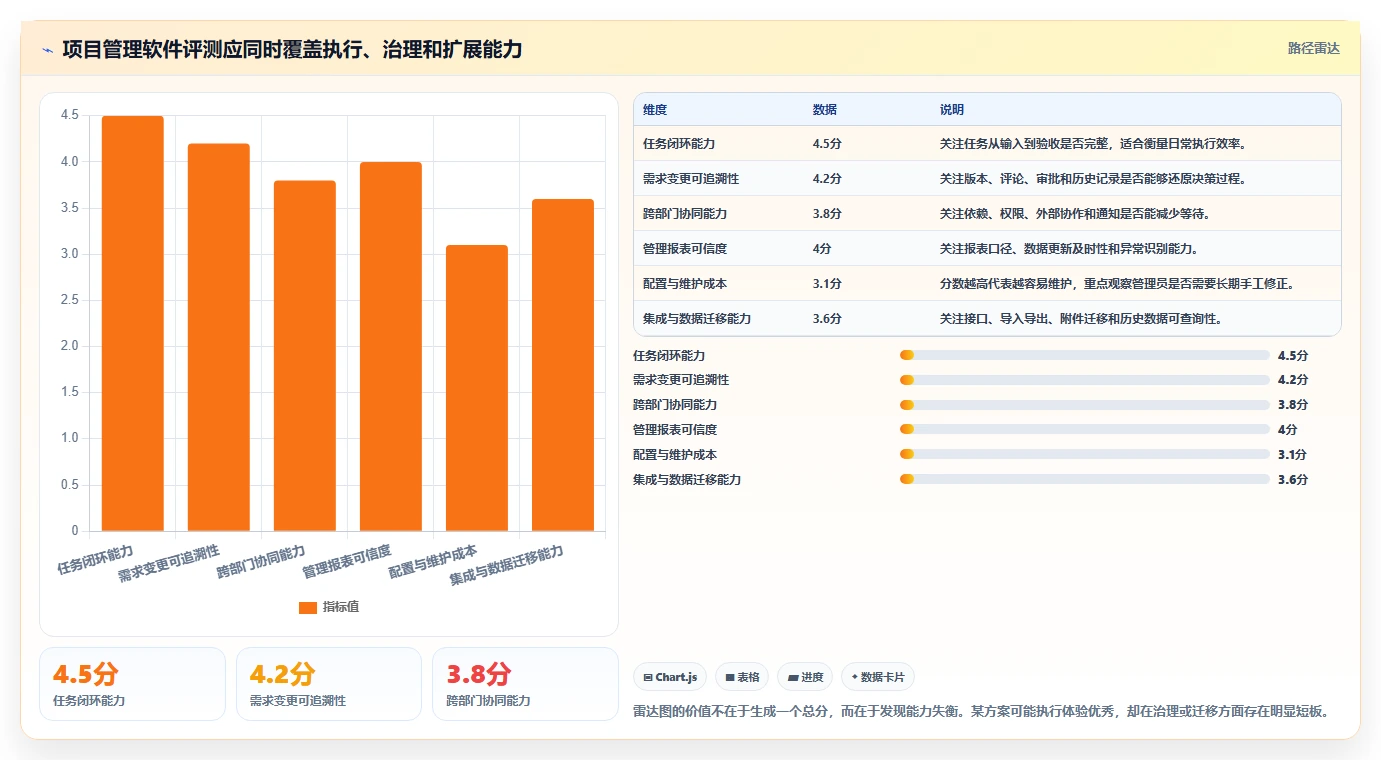1381x760 pixels.
Task: Click the 指标值 legend label
Action: [x=340, y=608]
